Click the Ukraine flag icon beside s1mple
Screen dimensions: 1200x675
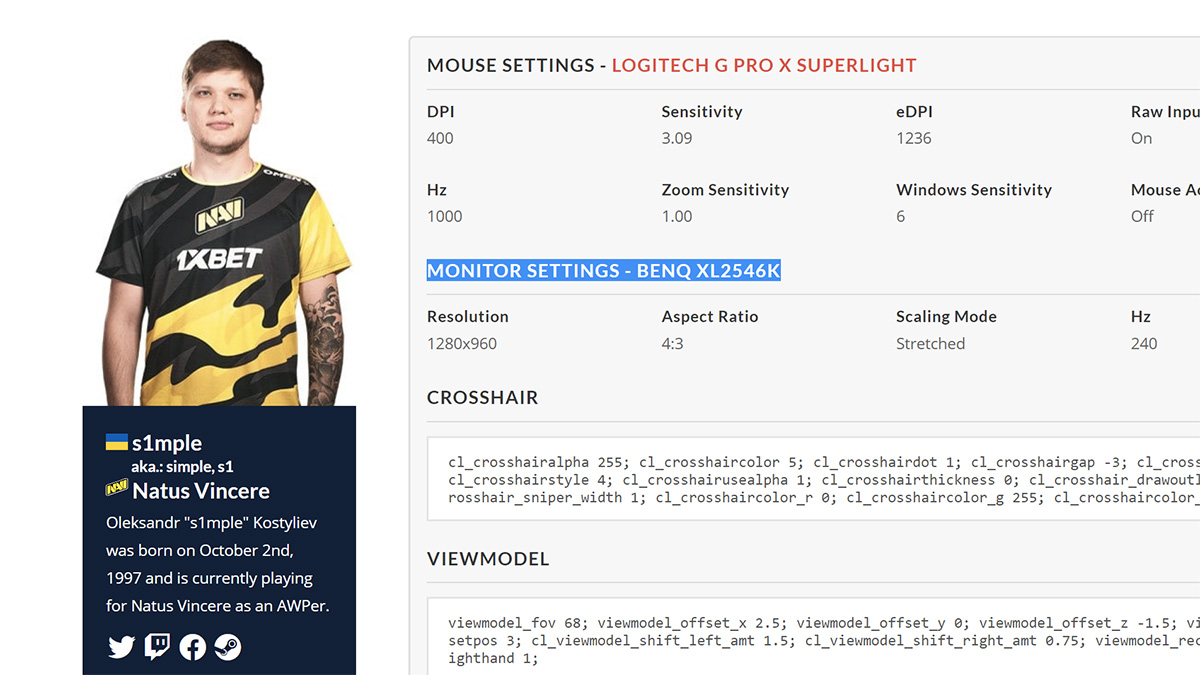point(117,442)
